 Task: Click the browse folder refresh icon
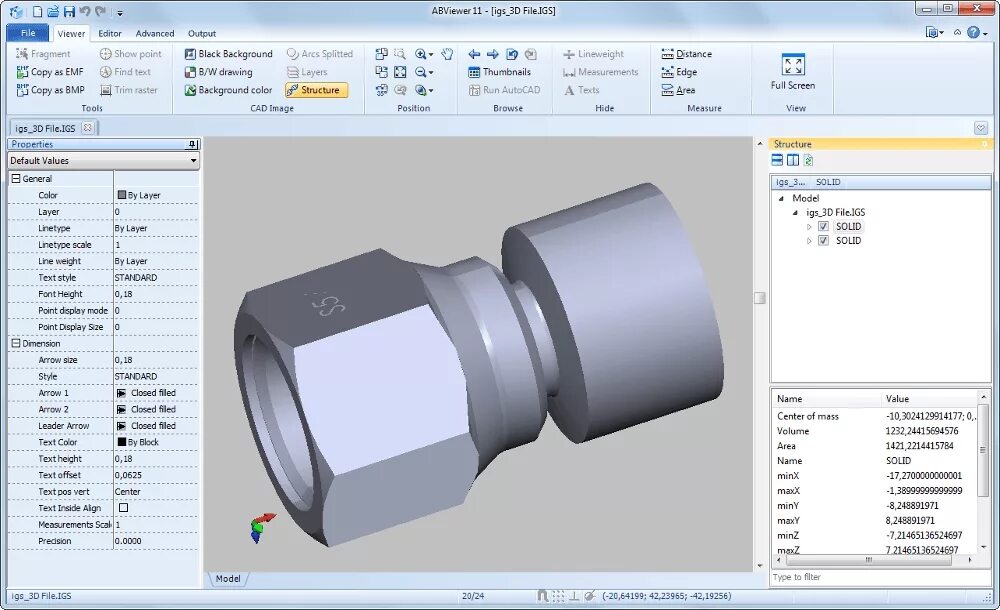[x=511, y=54]
